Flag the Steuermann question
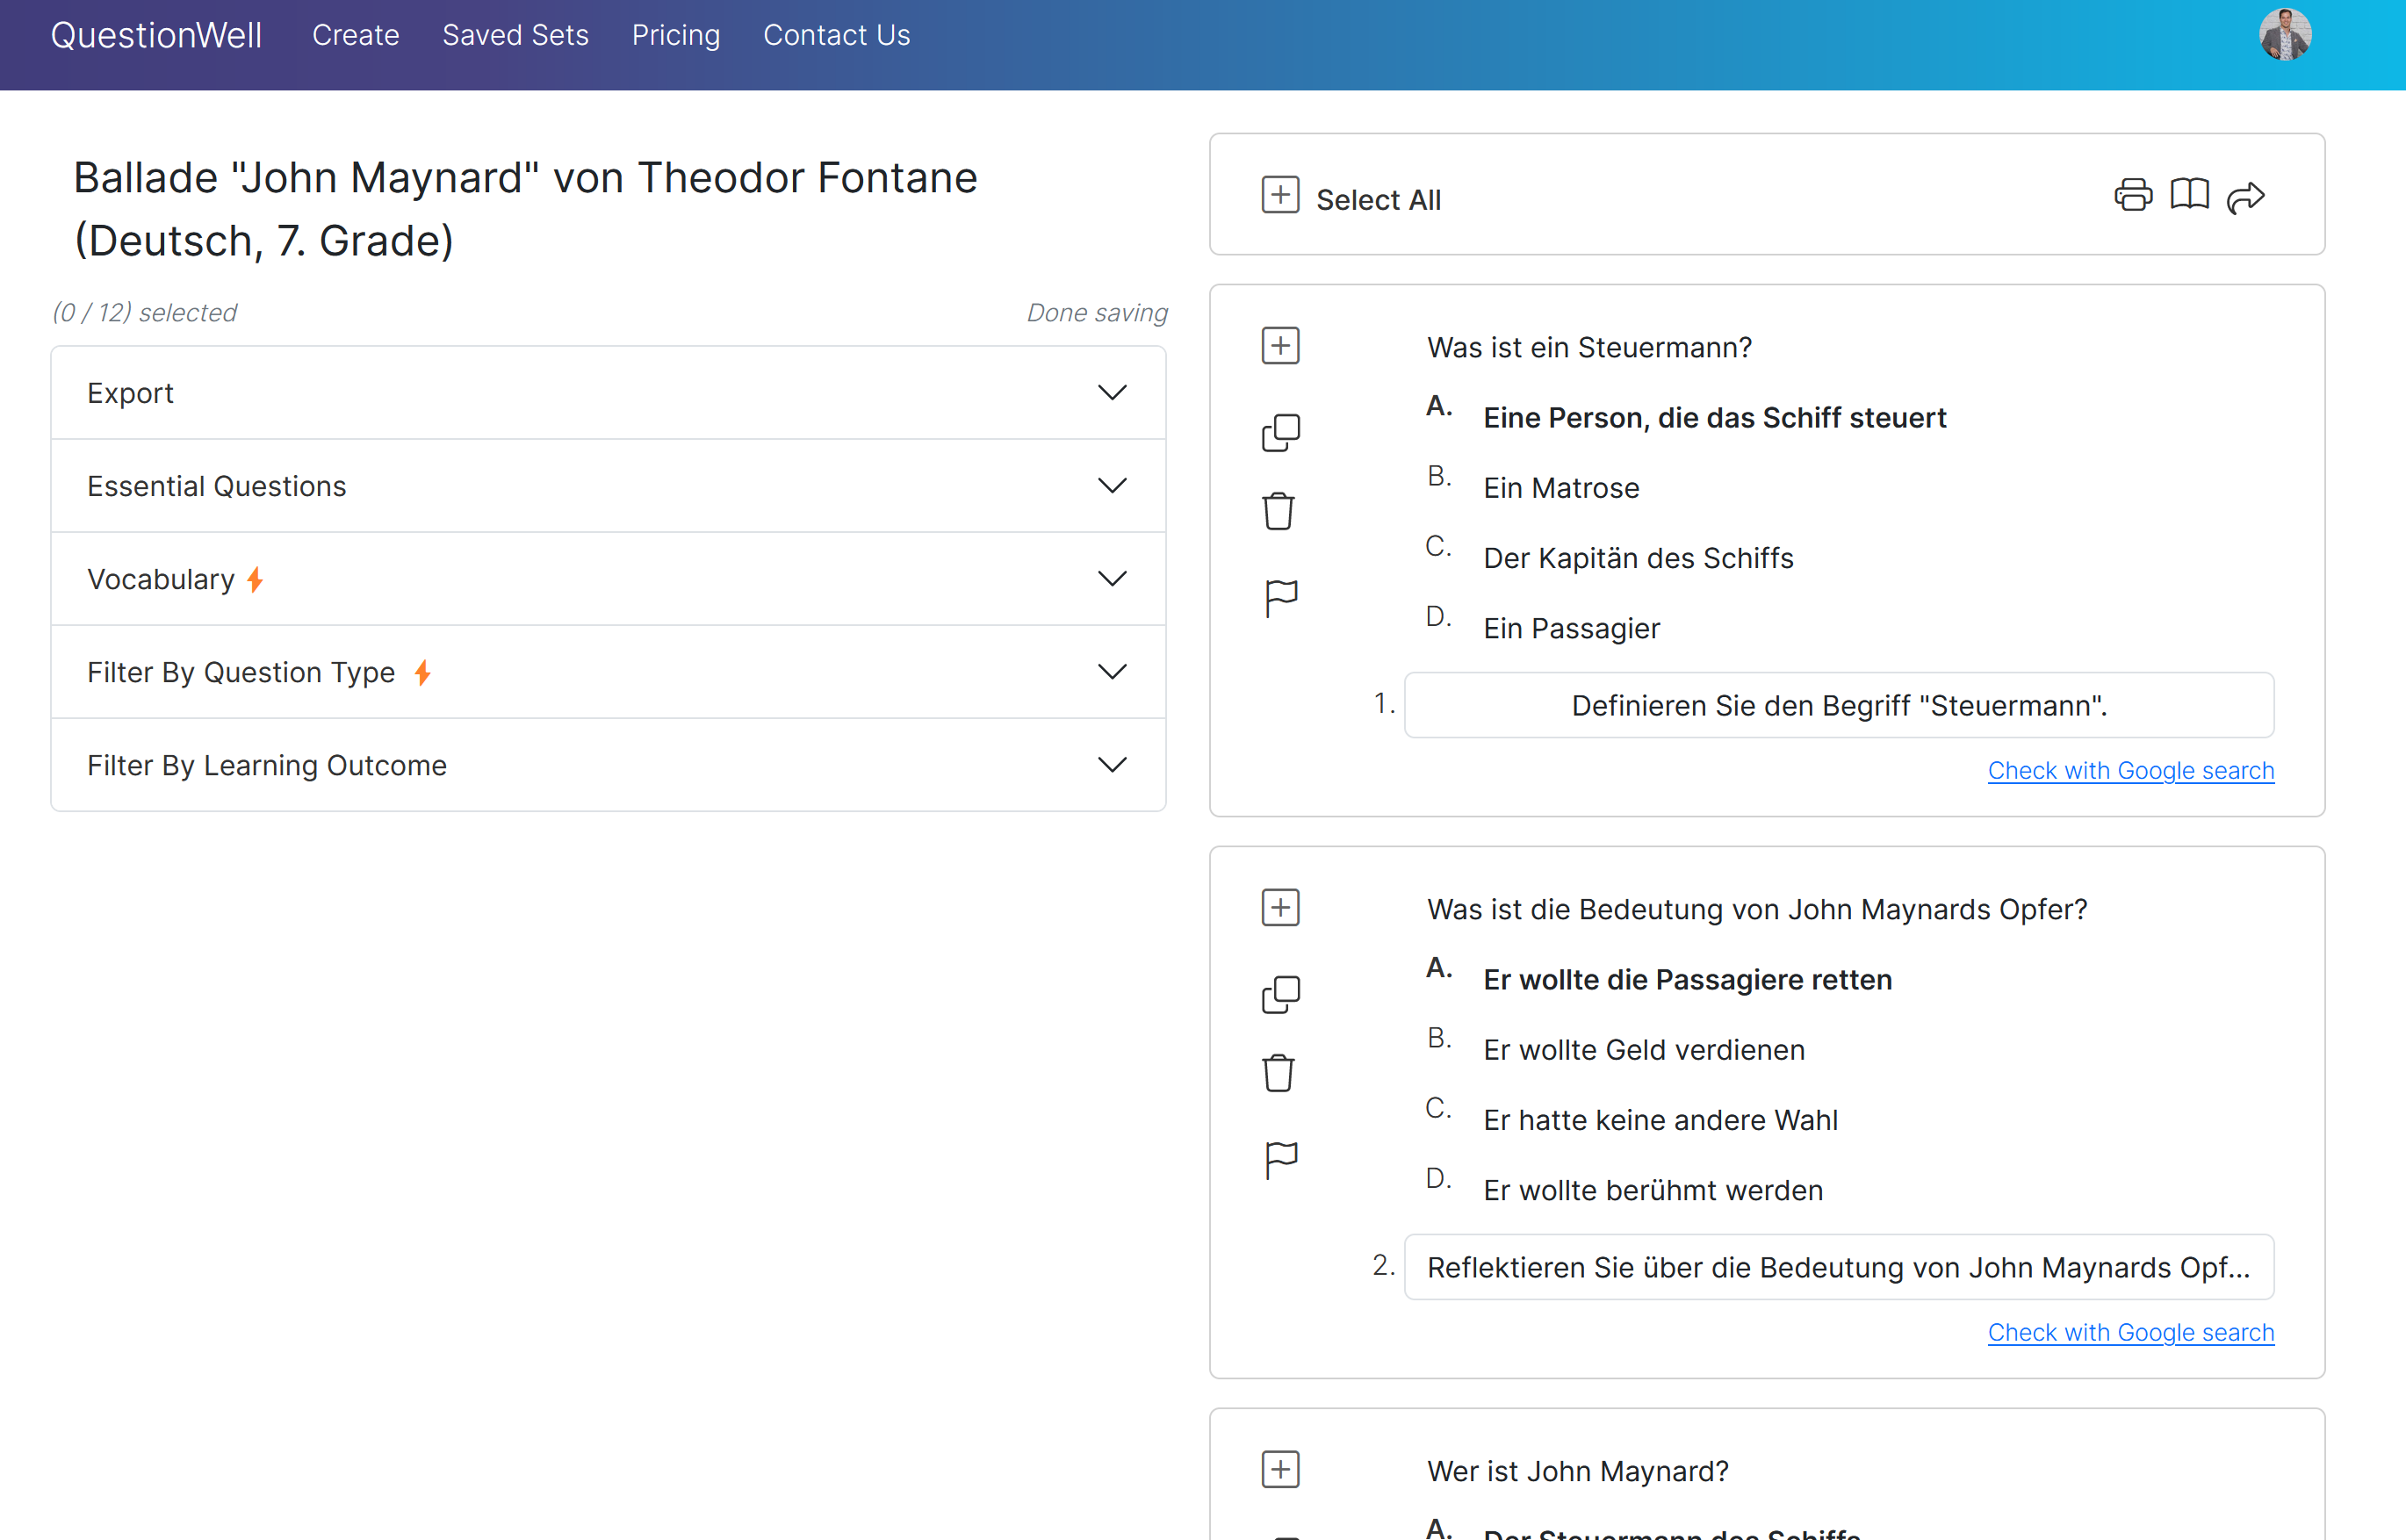2406x1540 pixels. (x=1280, y=598)
